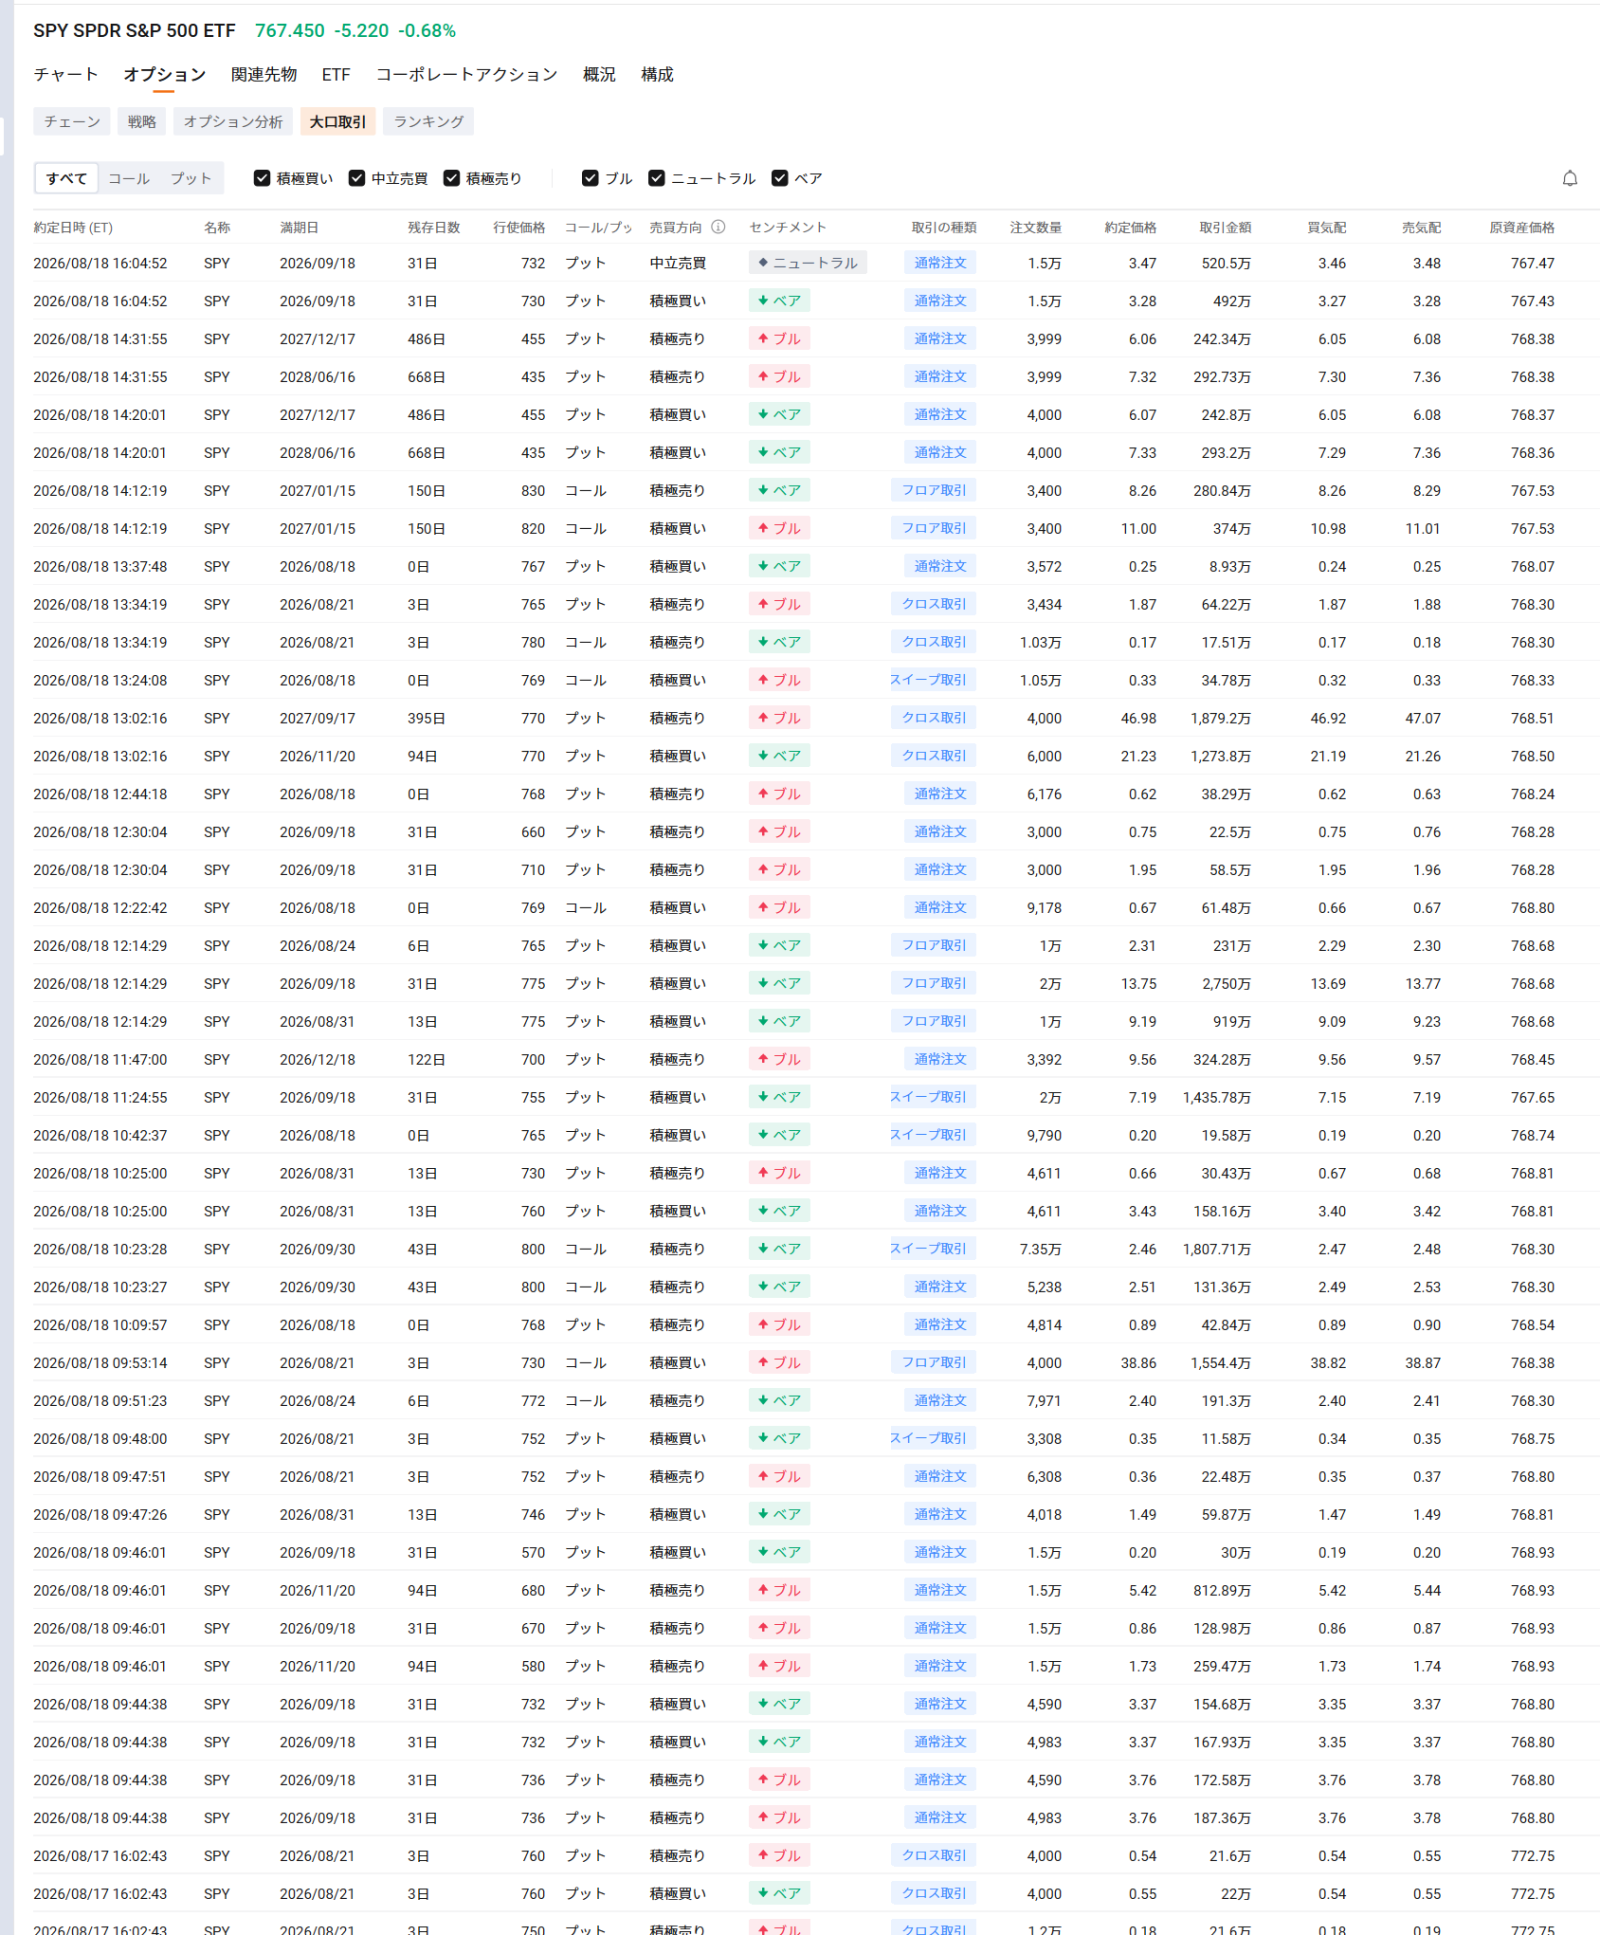This screenshot has height=1935, width=1600.
Task: Filter by プット options only
Action: point(191,178)
